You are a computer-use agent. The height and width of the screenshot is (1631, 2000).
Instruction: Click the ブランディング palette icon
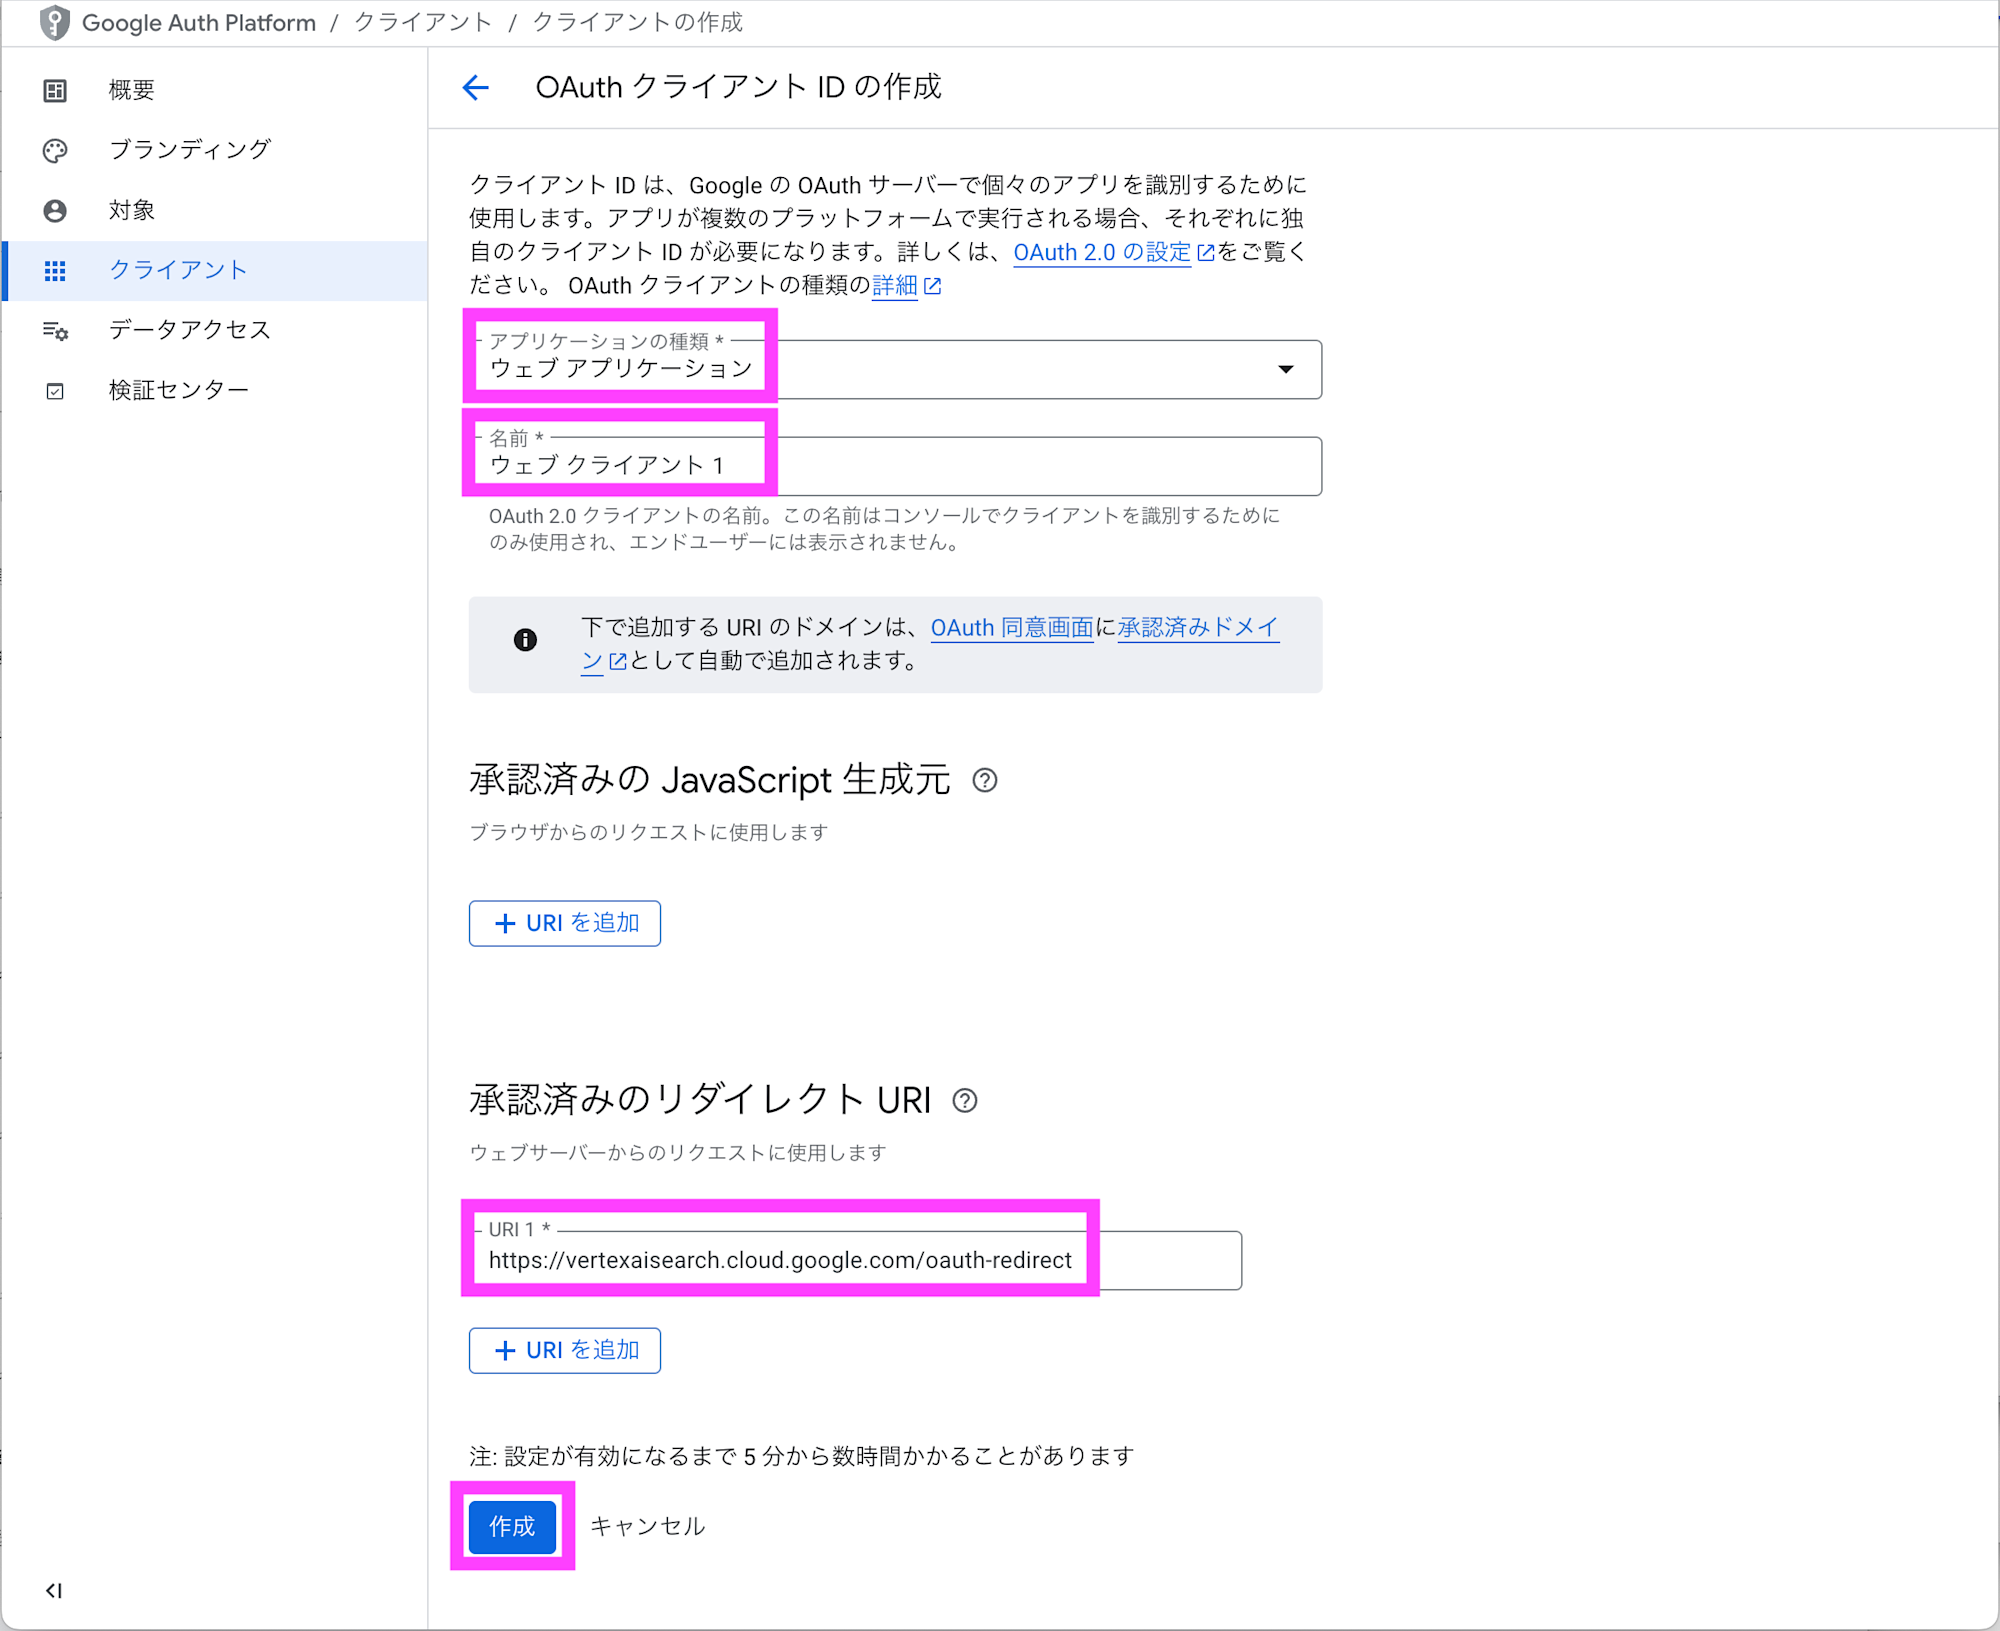coord(55,151)
